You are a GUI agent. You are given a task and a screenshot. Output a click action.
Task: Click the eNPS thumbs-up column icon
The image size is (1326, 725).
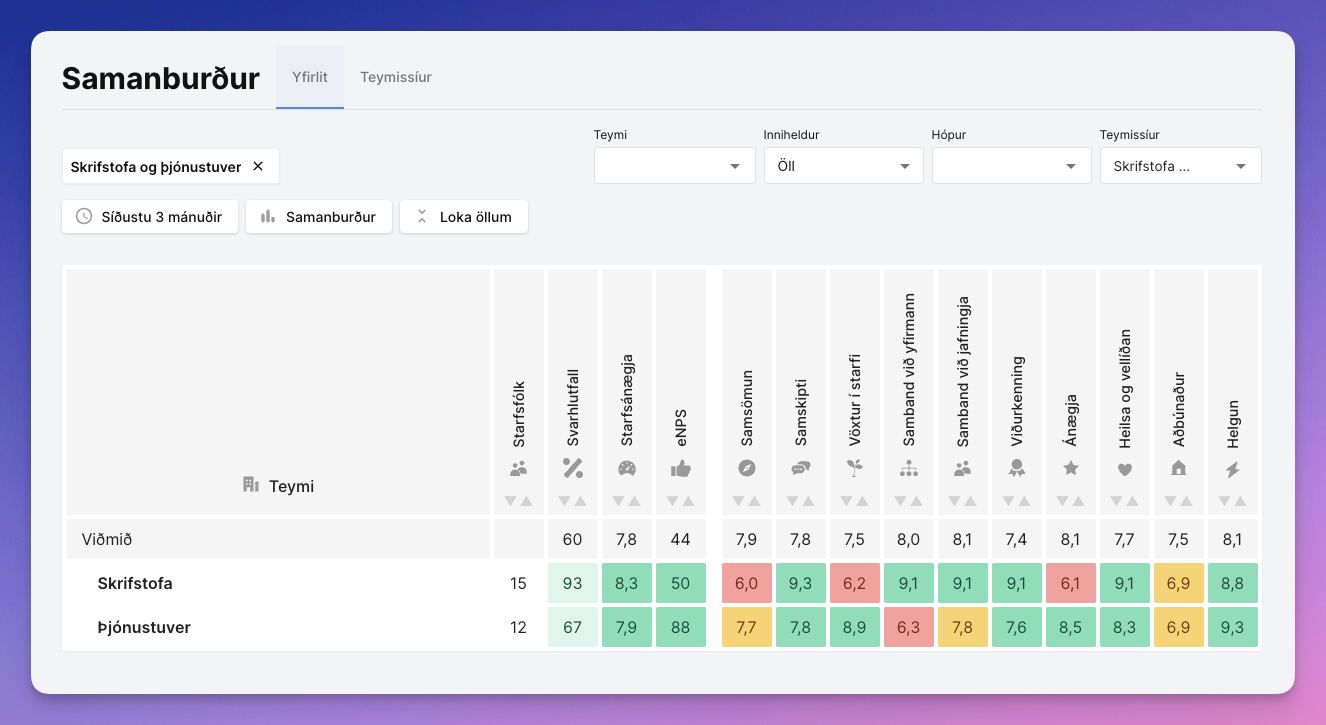(681, 467)
